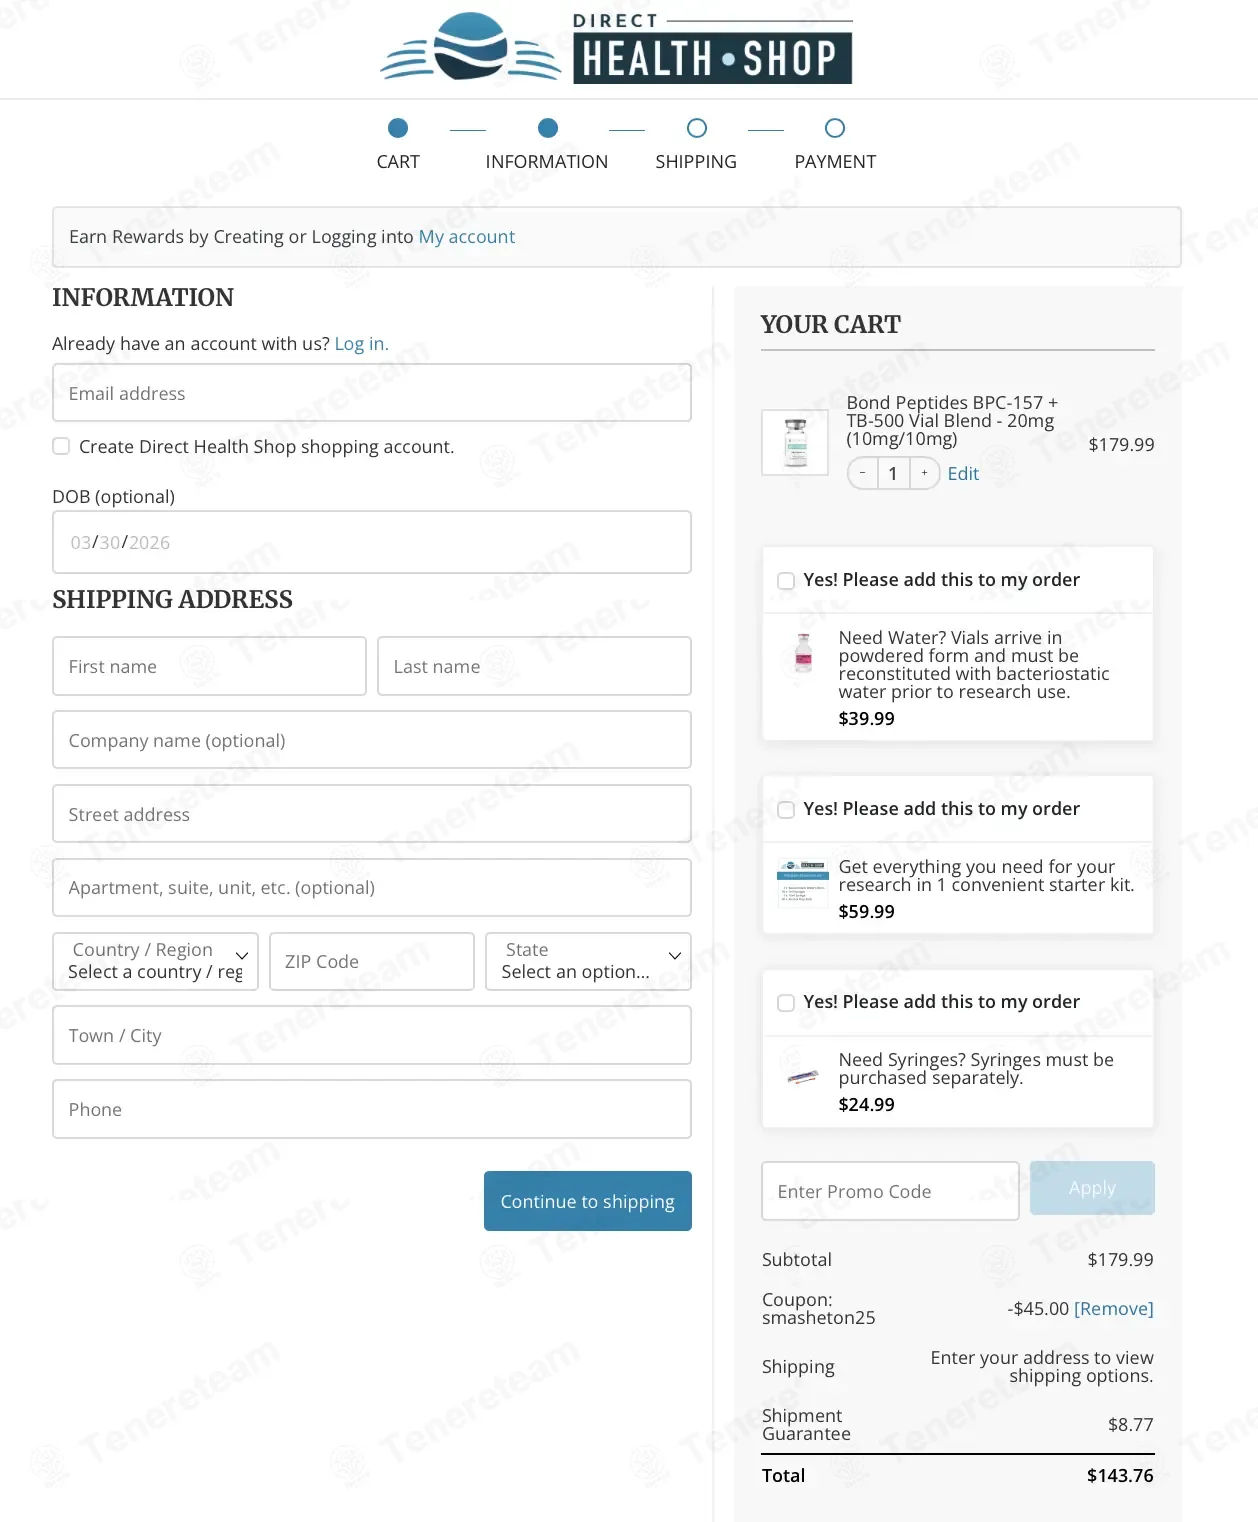
Task: Open the BPC-157 vial product thumbnail
Action: point(795,442)
